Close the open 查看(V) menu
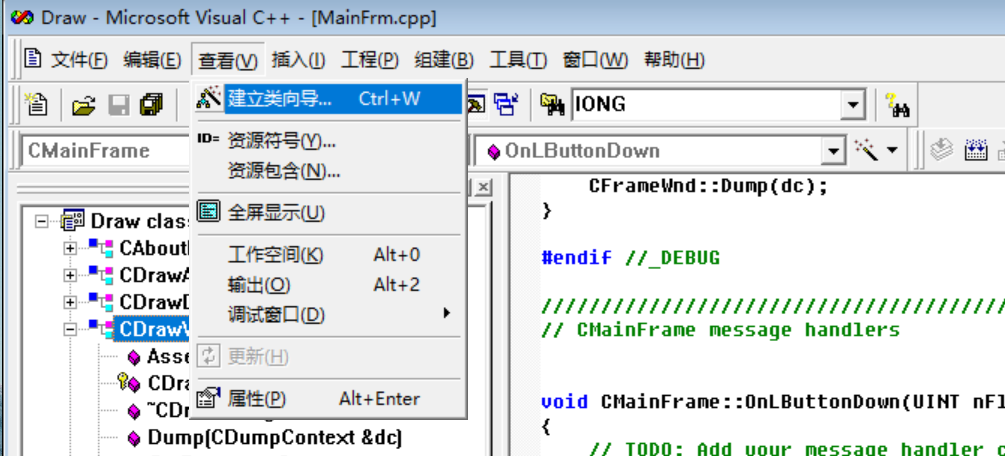1005x456 pixels. (x=228, y=60)
